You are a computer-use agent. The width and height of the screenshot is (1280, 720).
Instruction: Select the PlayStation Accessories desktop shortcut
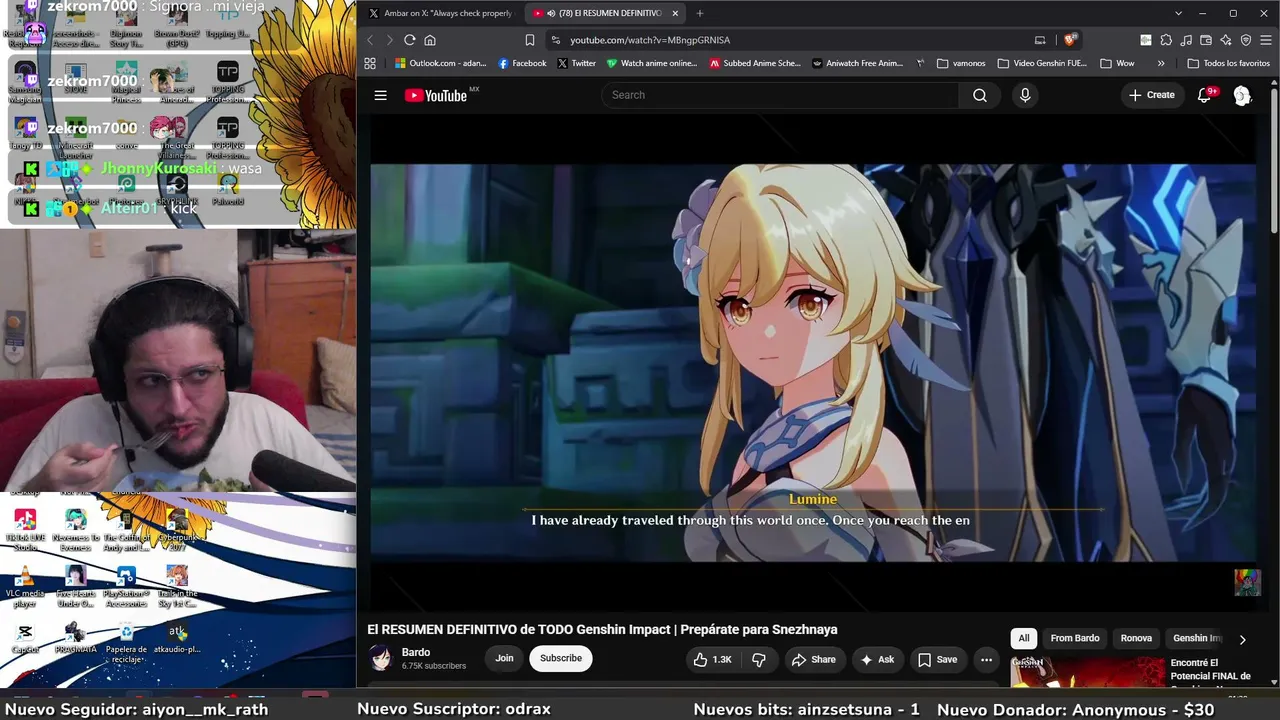(x=126, y=586)
